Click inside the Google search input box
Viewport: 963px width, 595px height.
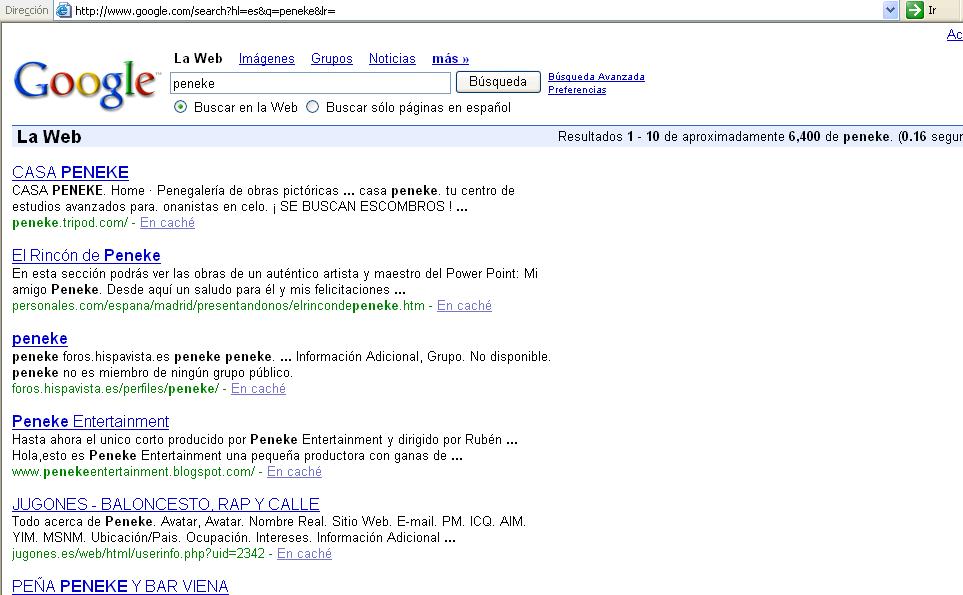[310, 83]
